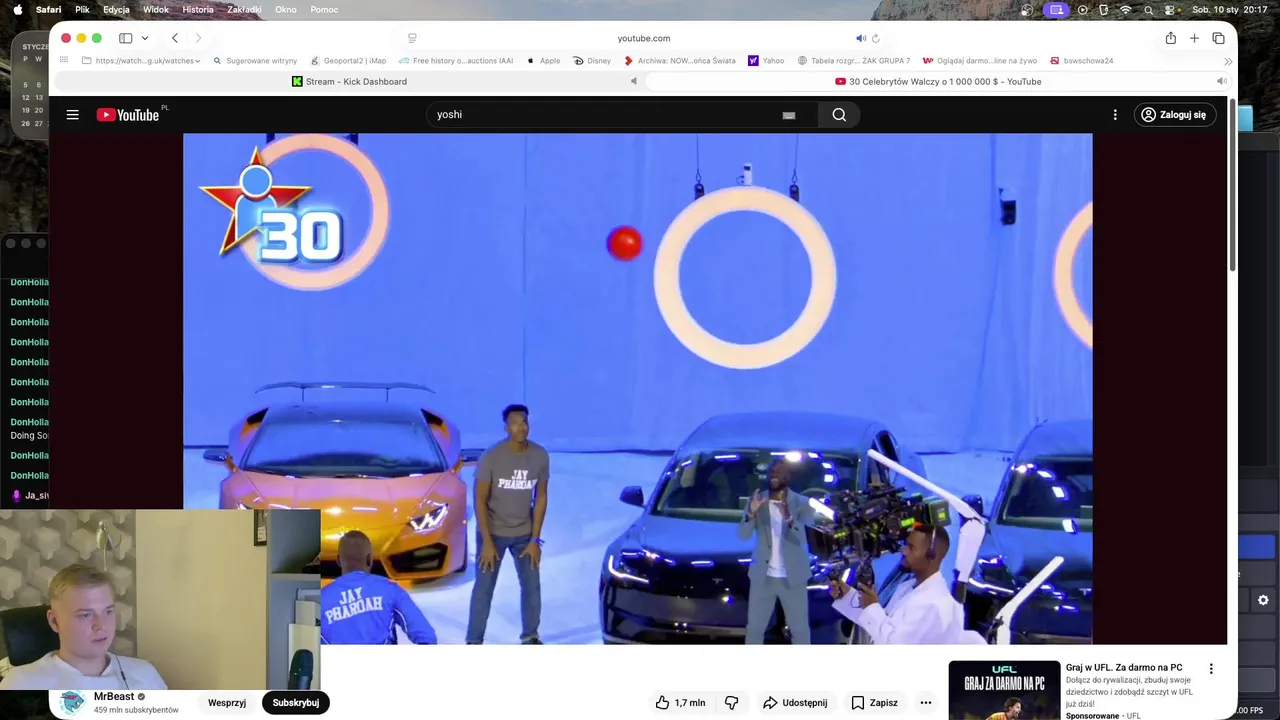Open the Geoportal2 iMap bookmark
This screenshot has height=720, width=1280.
pyautogui.click(x=348, y=61)
